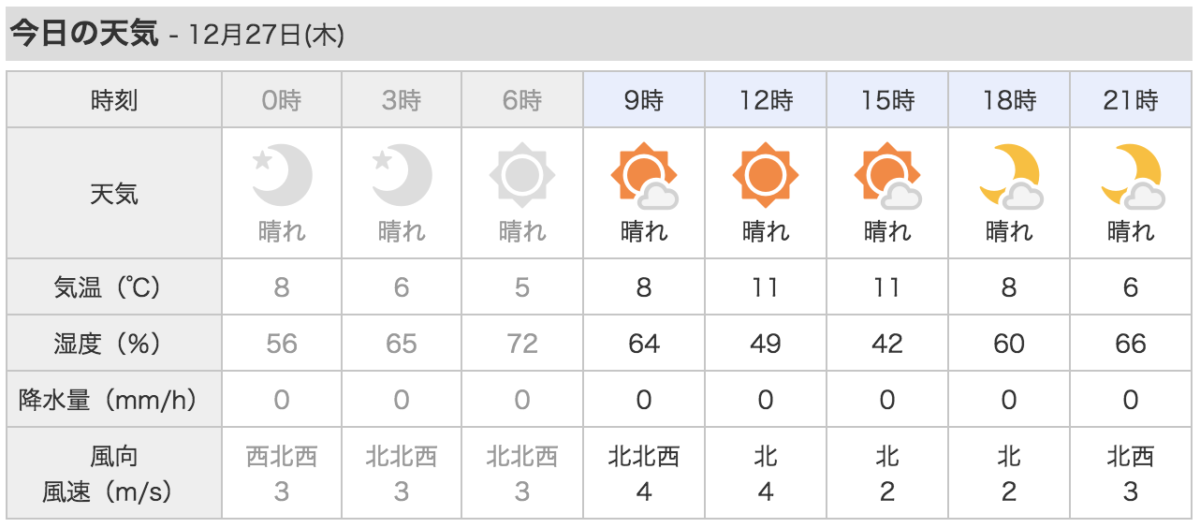
Task: Click the 風向 風速 row label
Action: coord(114,474)
